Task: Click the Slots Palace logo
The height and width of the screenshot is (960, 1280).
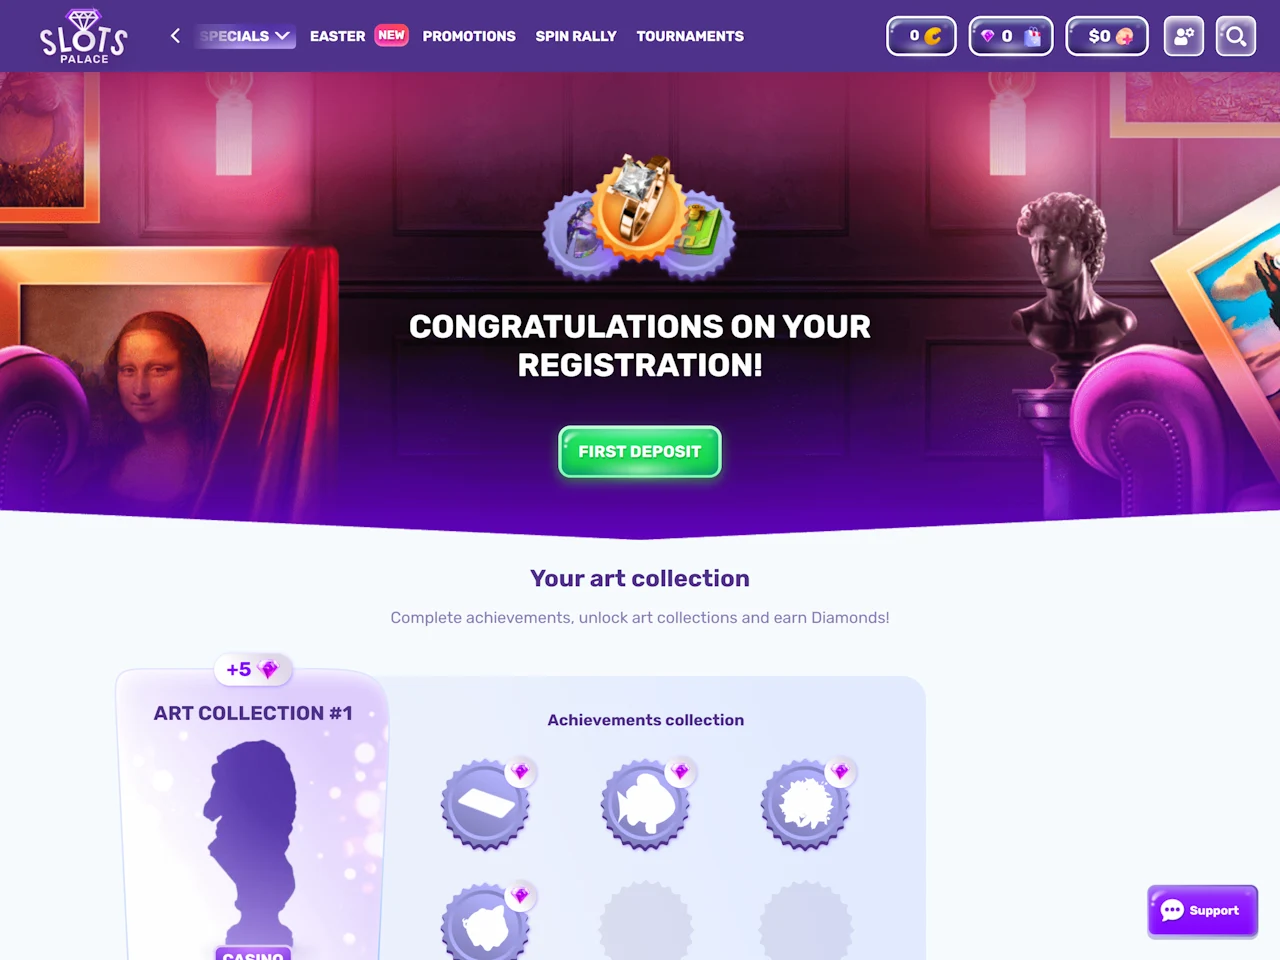Action: [83, 37]
